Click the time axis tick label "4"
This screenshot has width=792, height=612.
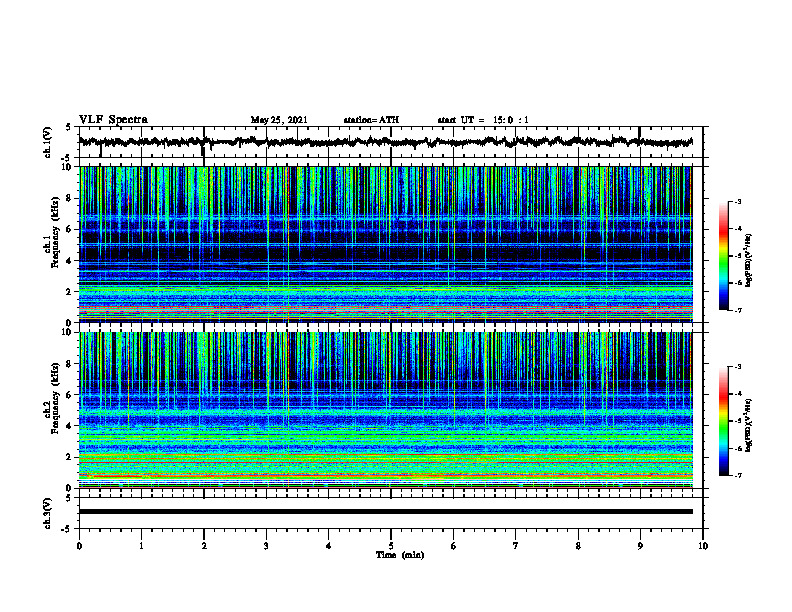coord(329,546)
